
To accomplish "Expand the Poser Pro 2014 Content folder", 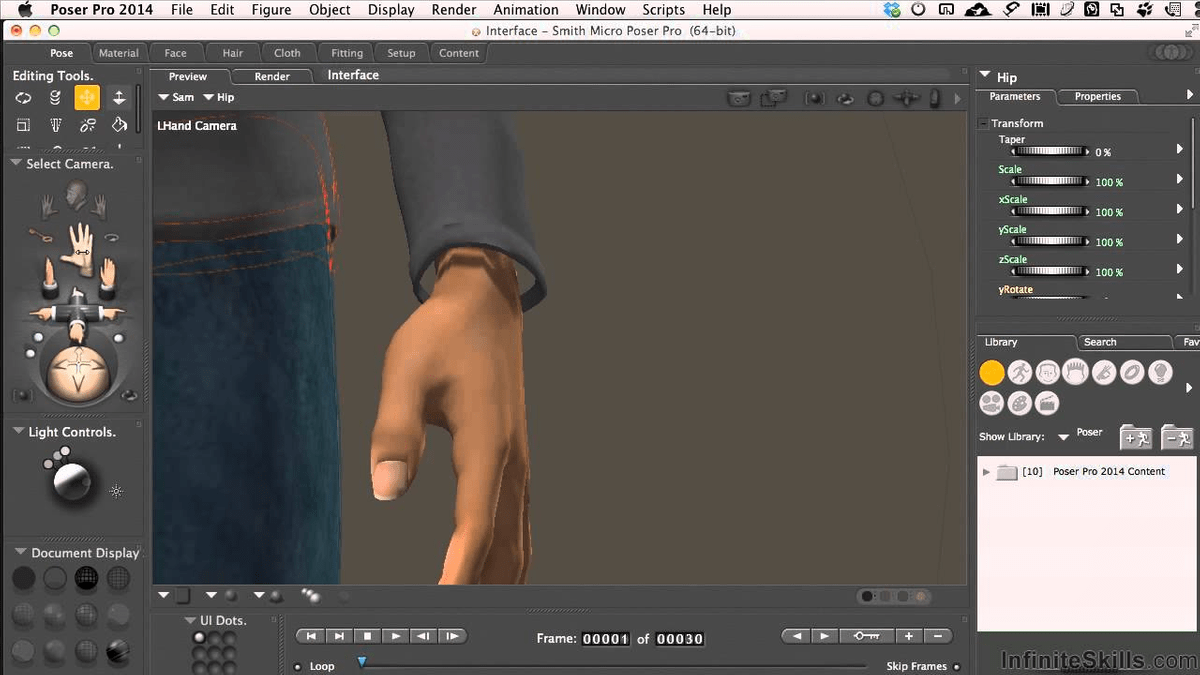I will pyautogui.click(x=986, y=470).
